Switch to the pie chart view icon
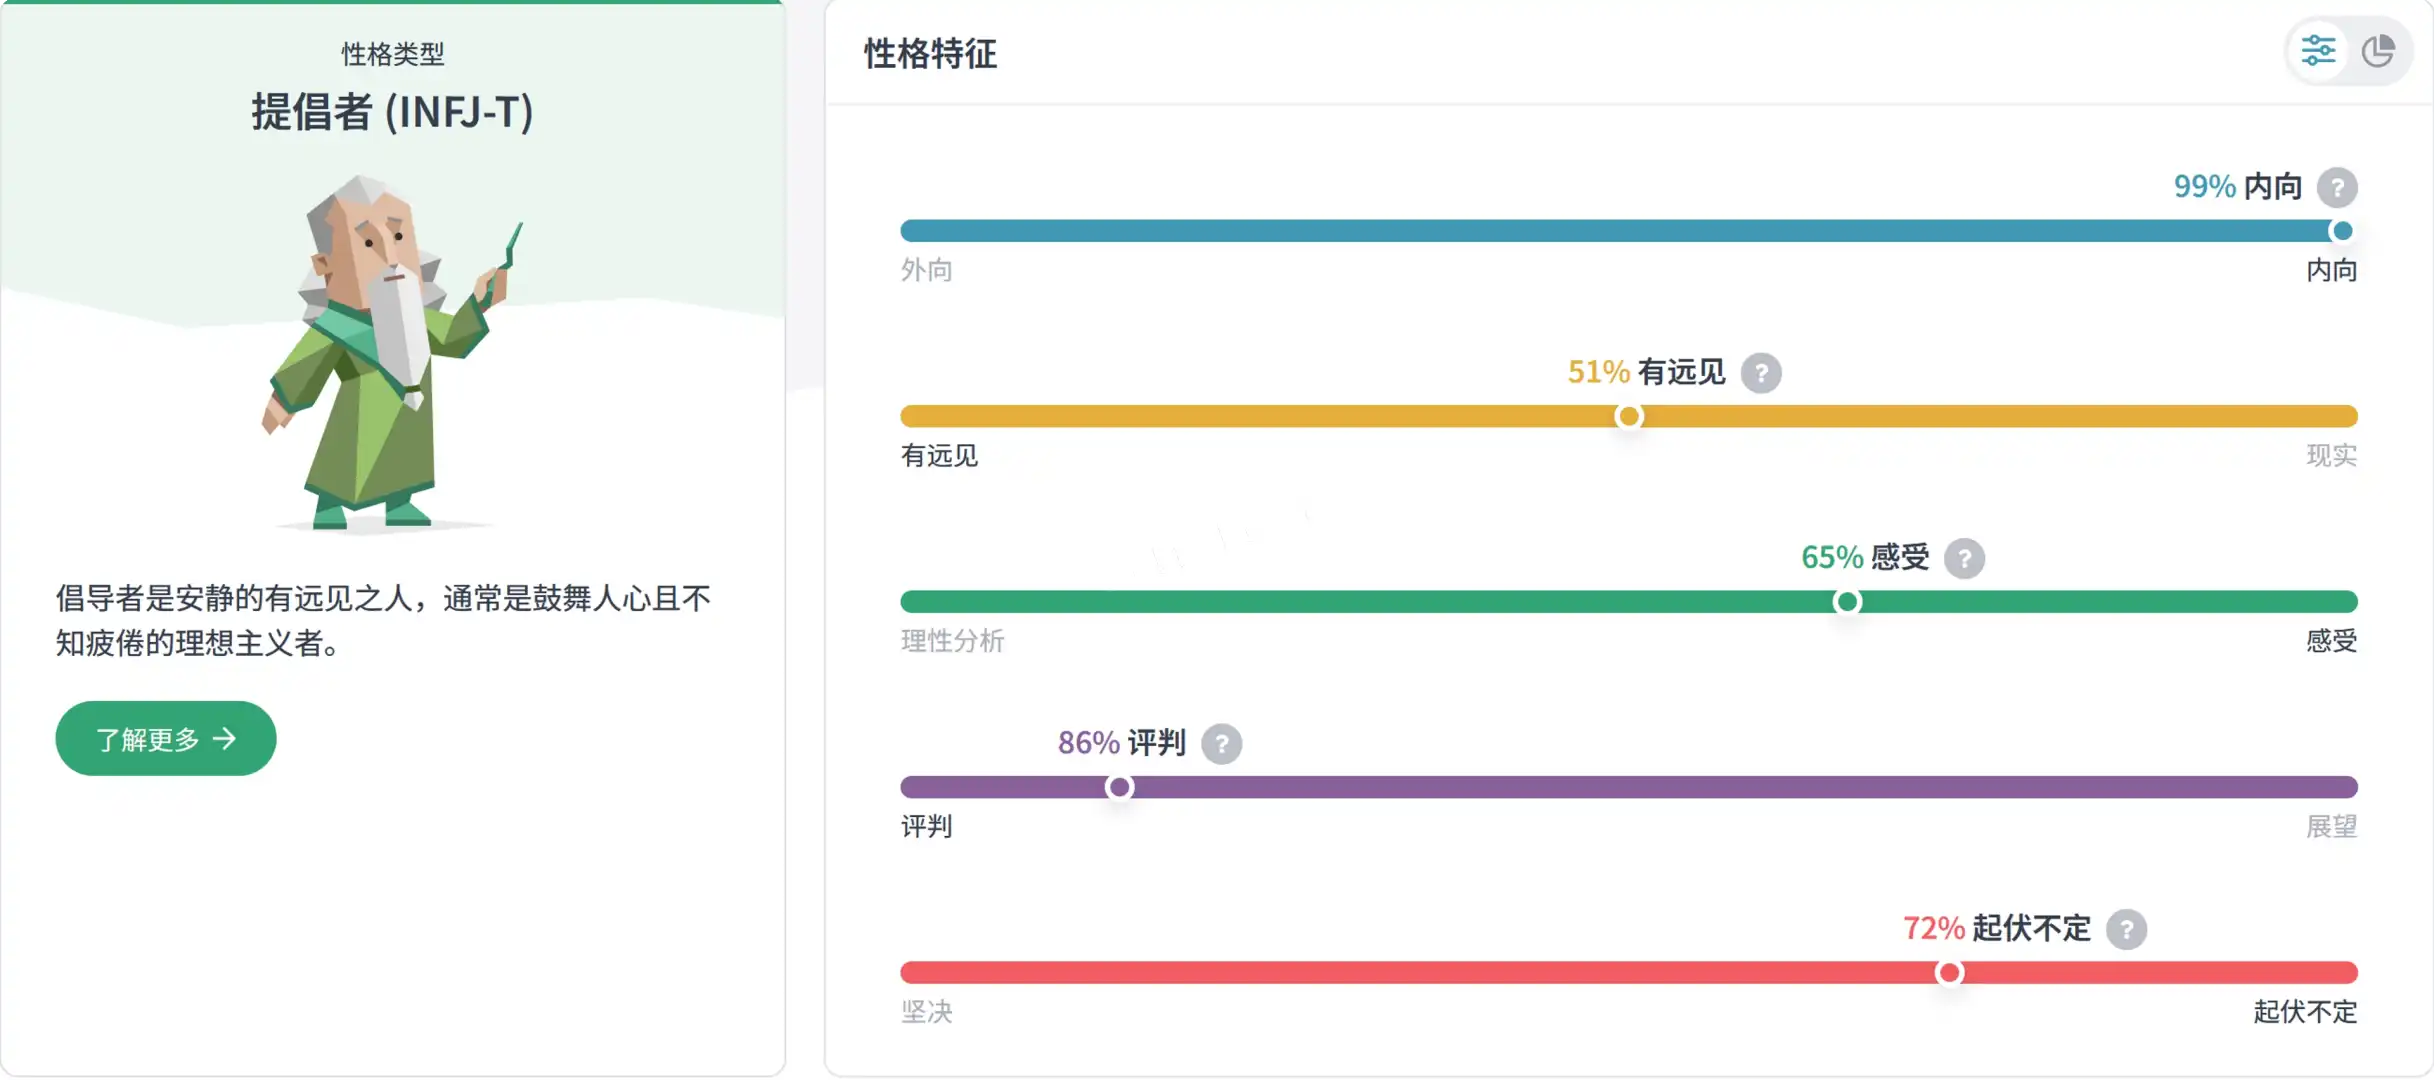 (x=2378, y=50)
